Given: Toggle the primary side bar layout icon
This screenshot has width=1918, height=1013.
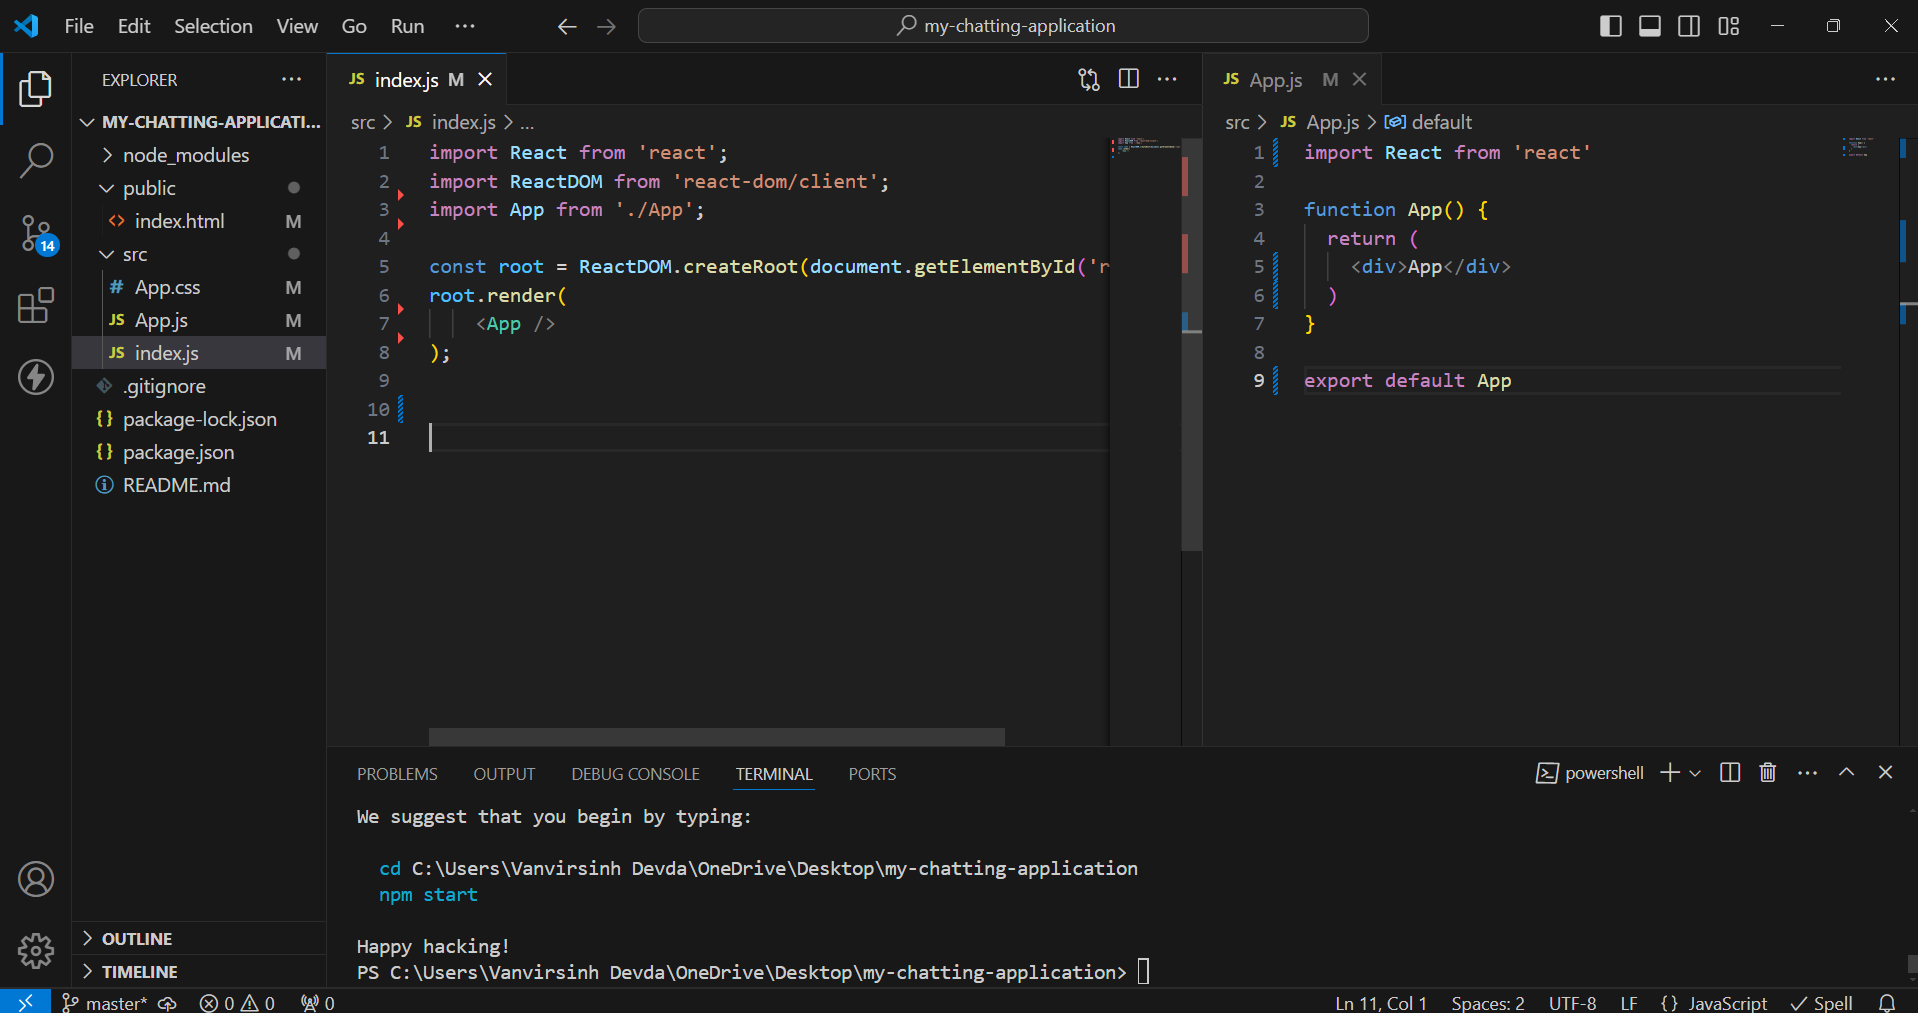Looking at the screenshot, I should [1611, 26].
